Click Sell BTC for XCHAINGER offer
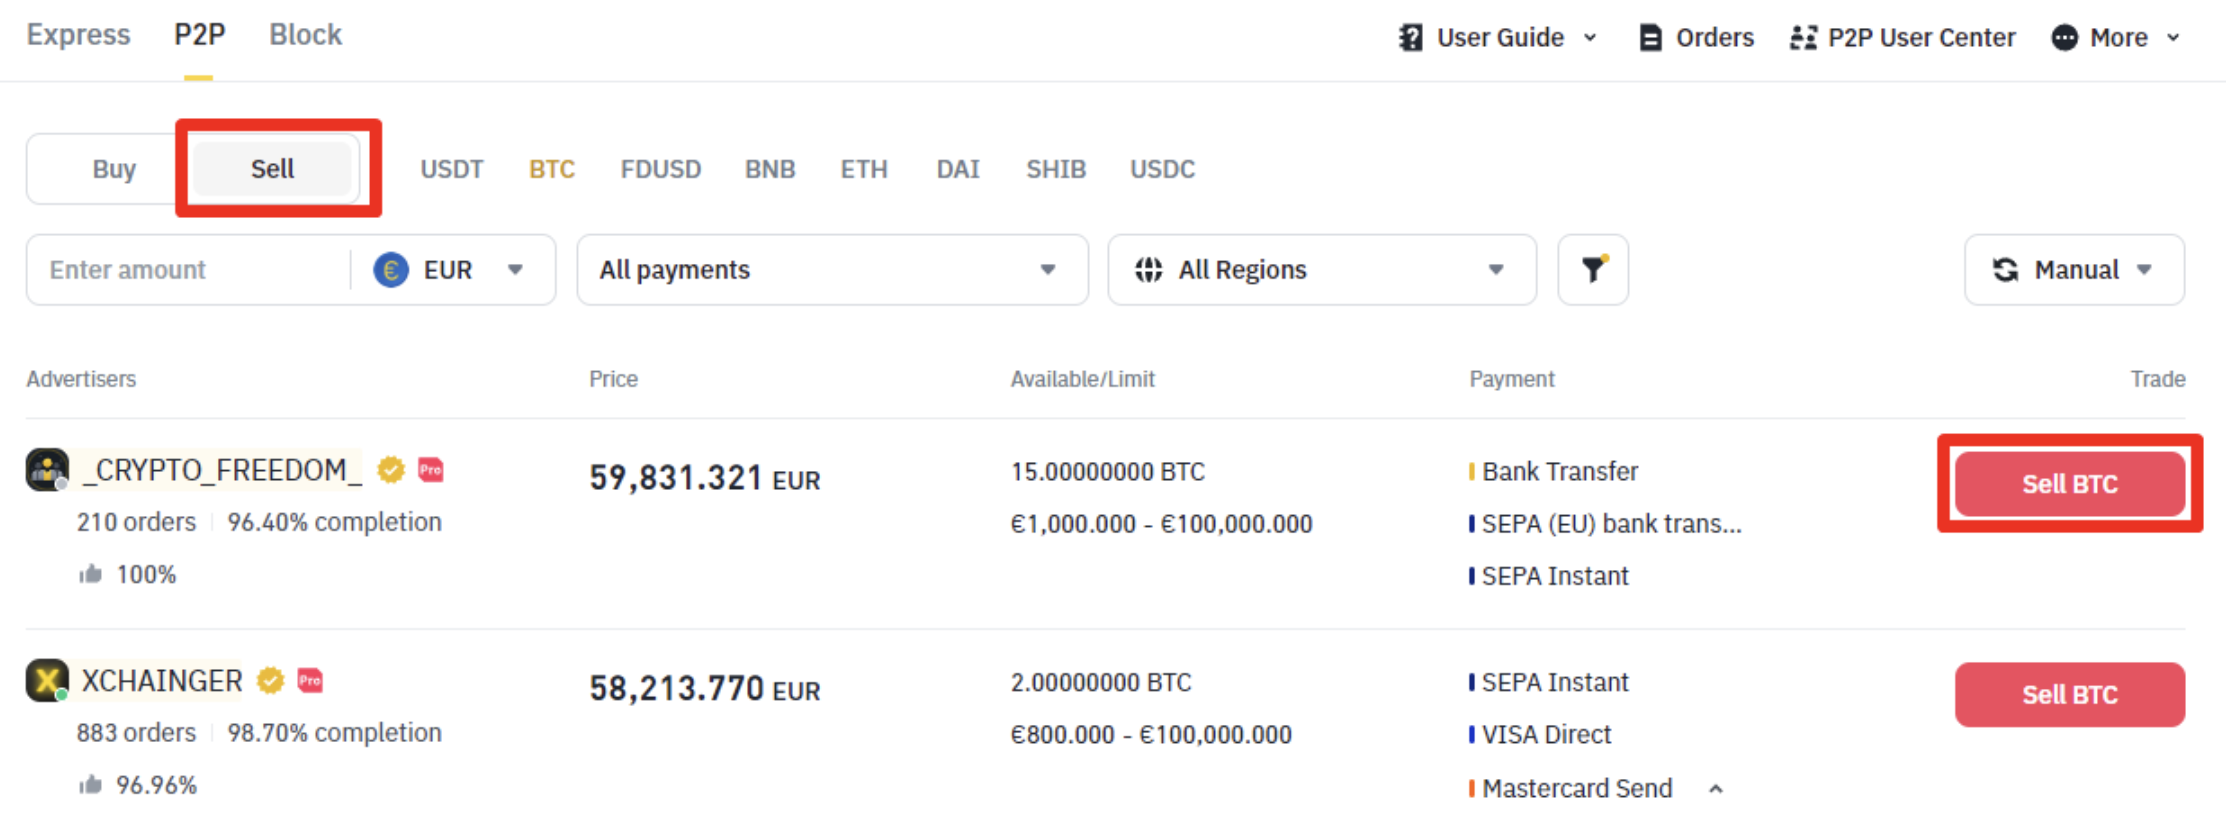Viewport: 2226px width, 834px height. click(x=2069, y=694)
